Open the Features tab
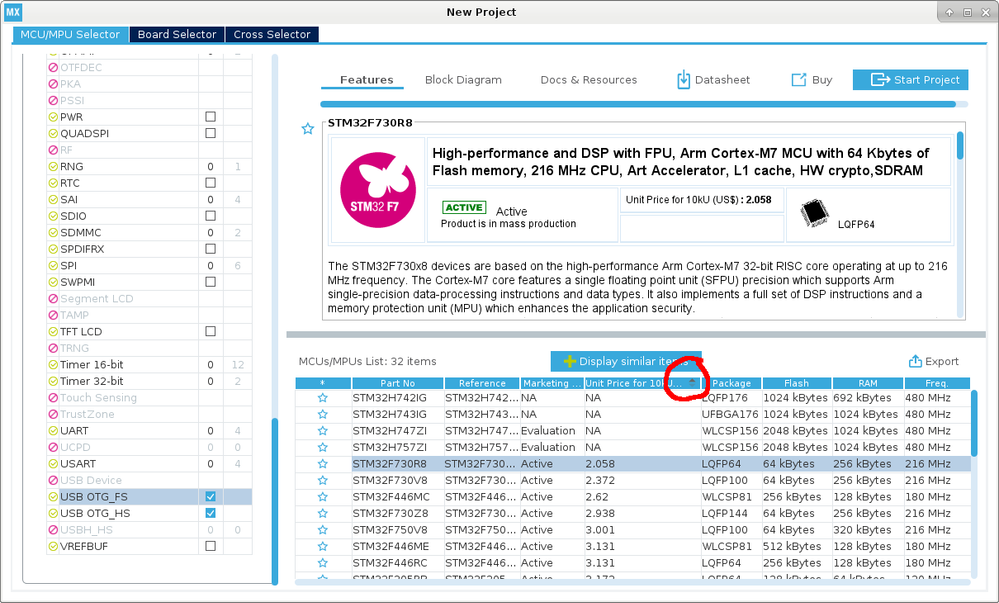The width and height of the screenshot is (999, 603). tap(366, 80)
